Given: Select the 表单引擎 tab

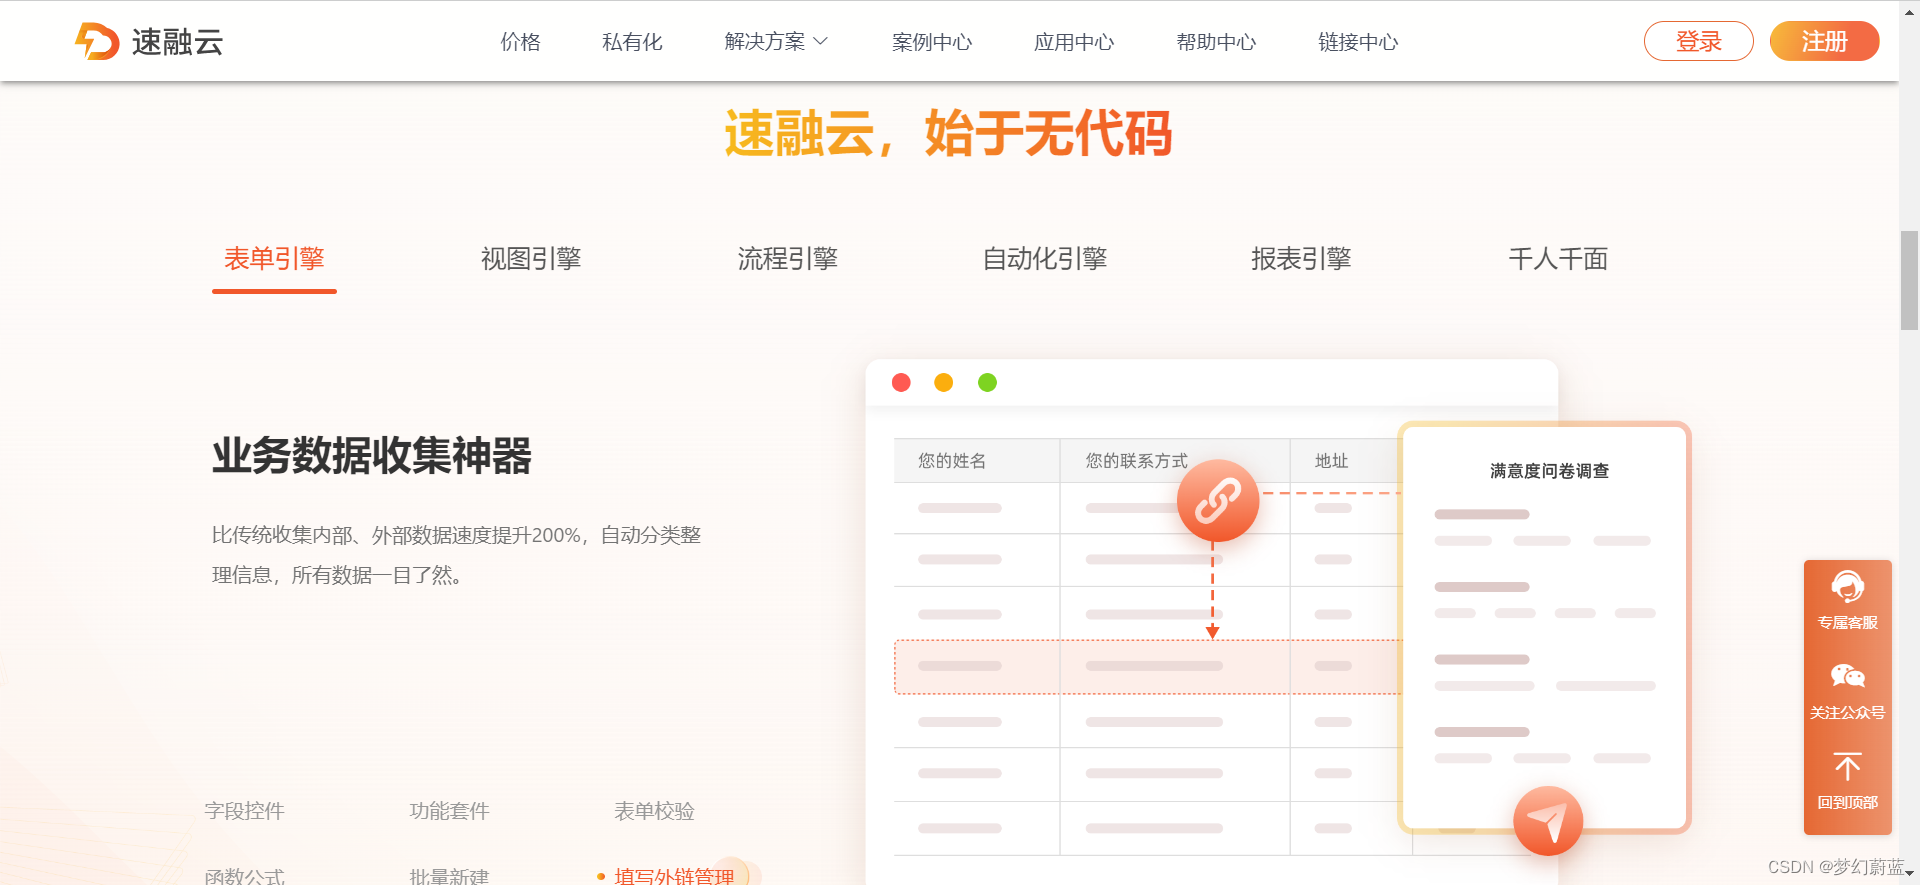Looking at the screenshot, I should 274,259.
